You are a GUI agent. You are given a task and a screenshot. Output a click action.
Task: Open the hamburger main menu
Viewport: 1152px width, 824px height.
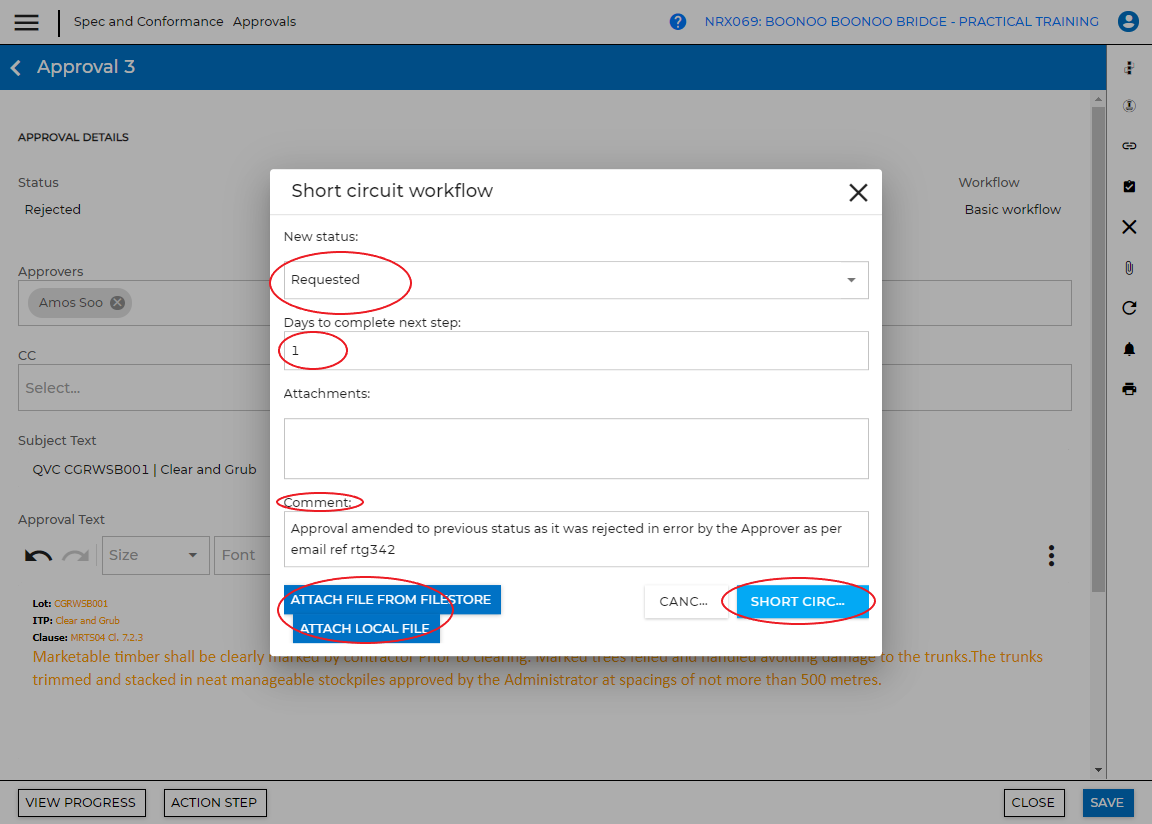point(26,22)
